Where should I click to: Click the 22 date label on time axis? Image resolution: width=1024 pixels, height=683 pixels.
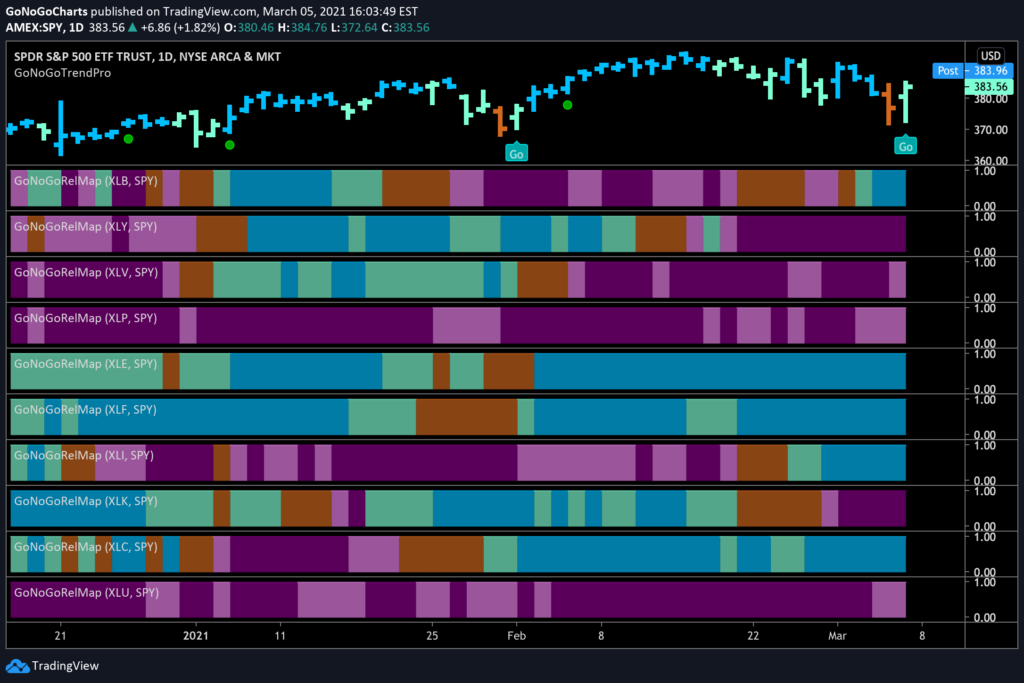(x=753, y=635)
